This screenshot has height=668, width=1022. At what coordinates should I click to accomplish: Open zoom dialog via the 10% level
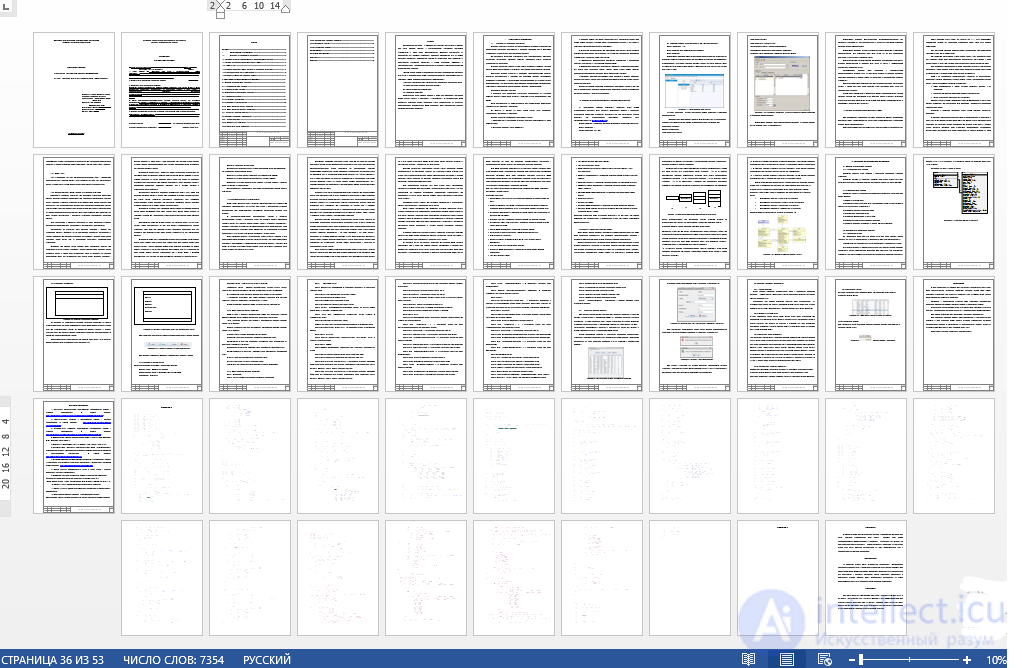(995, 660)
